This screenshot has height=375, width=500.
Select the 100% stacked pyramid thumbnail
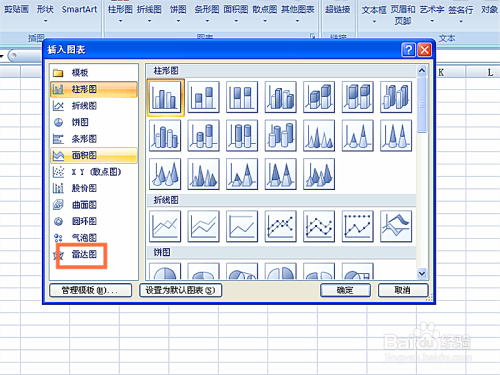click(x=281, y=174)
